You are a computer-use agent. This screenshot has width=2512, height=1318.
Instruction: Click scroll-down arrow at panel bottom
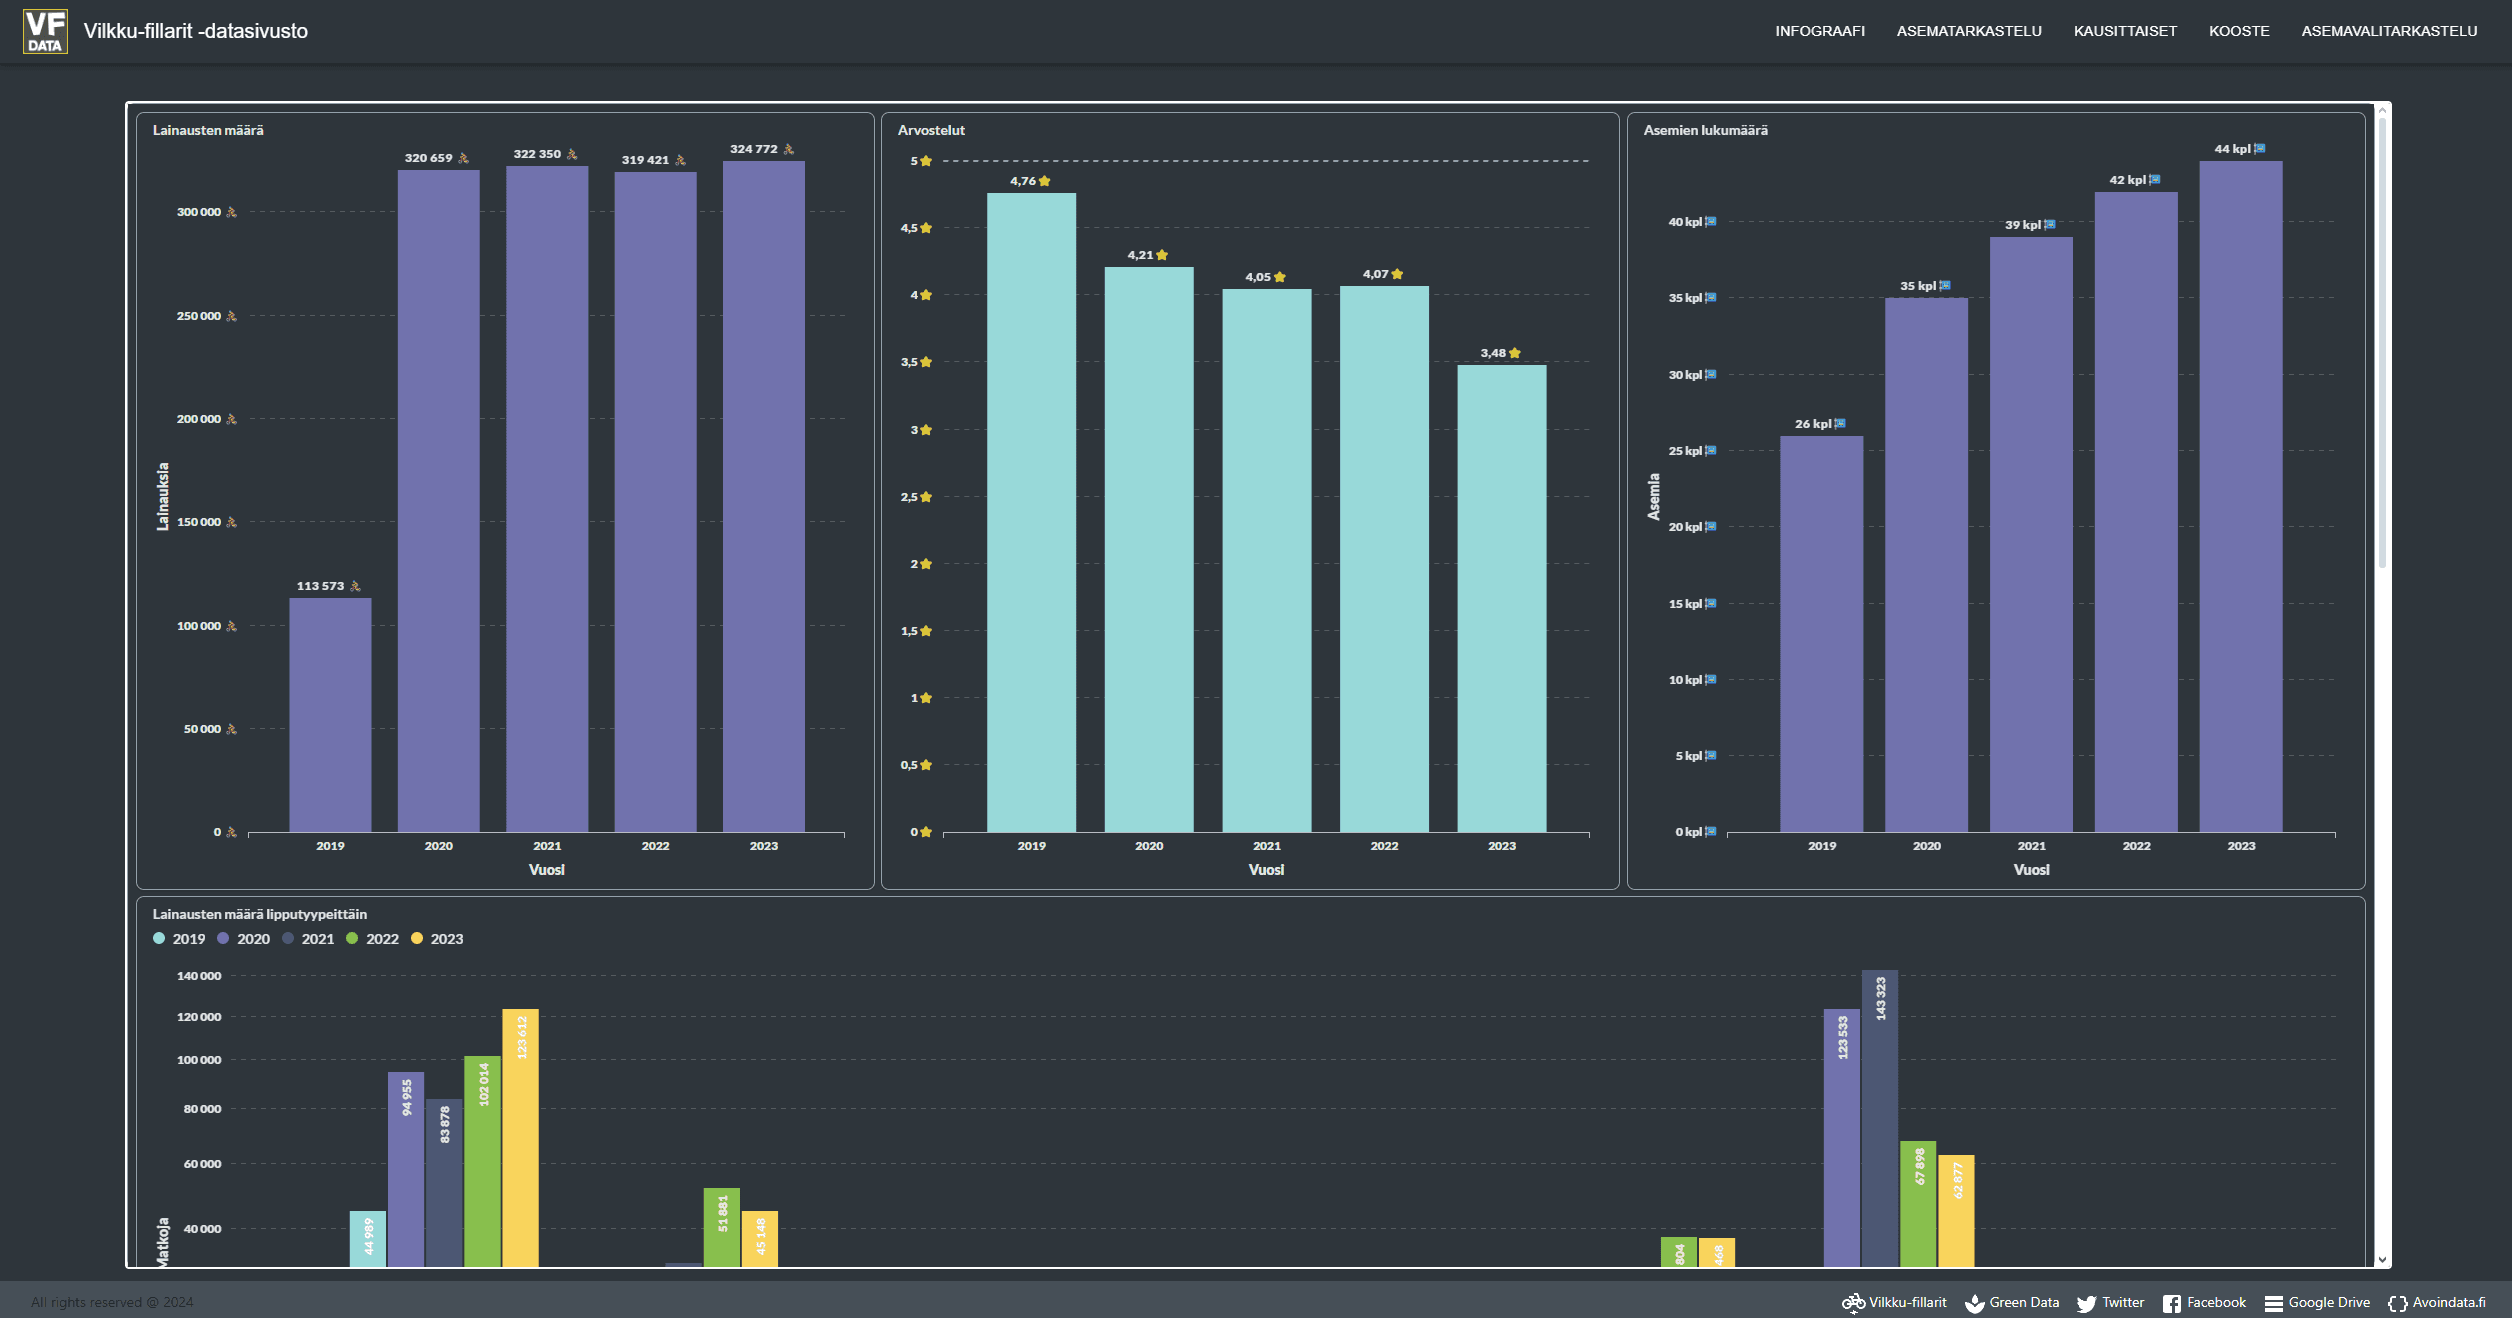pyautogui.click(x=2382, y=1260)
